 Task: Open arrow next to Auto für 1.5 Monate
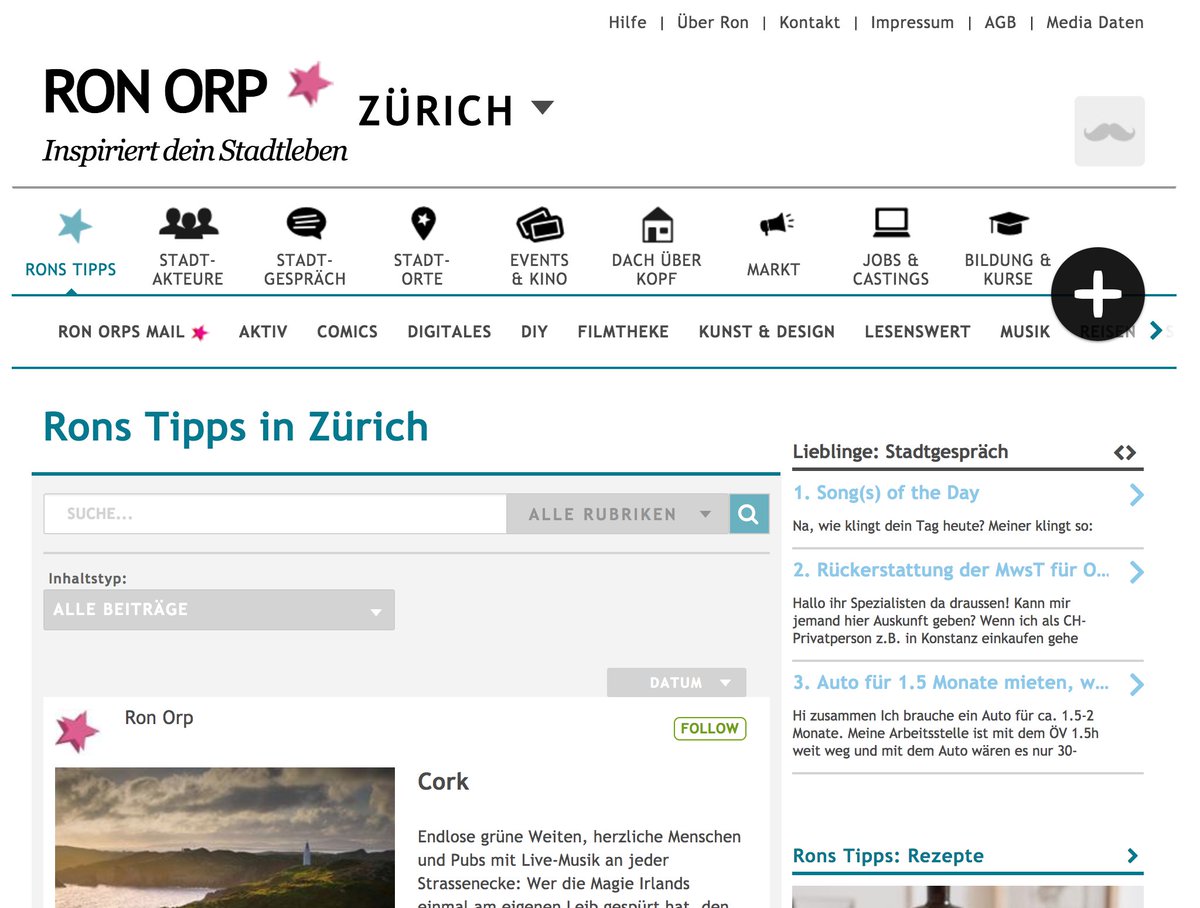pyautogui.click(x=1136, y=684)
